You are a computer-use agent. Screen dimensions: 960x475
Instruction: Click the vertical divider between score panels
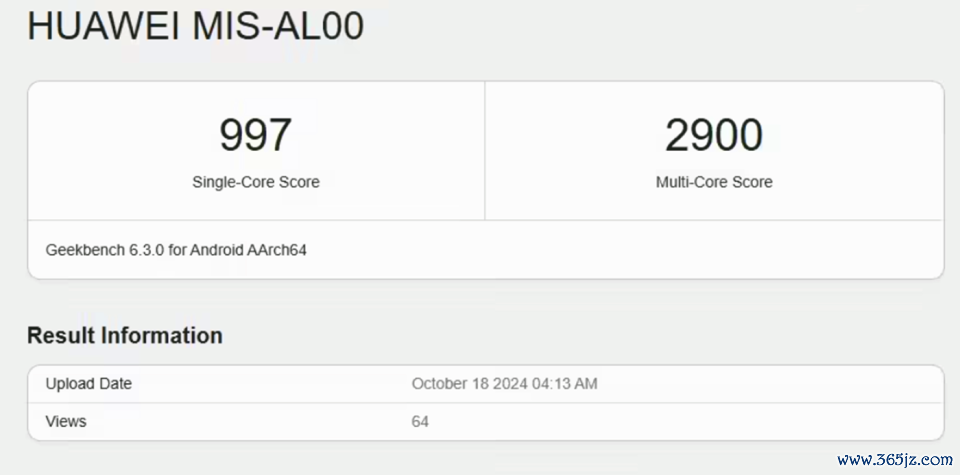coord(485,150)
